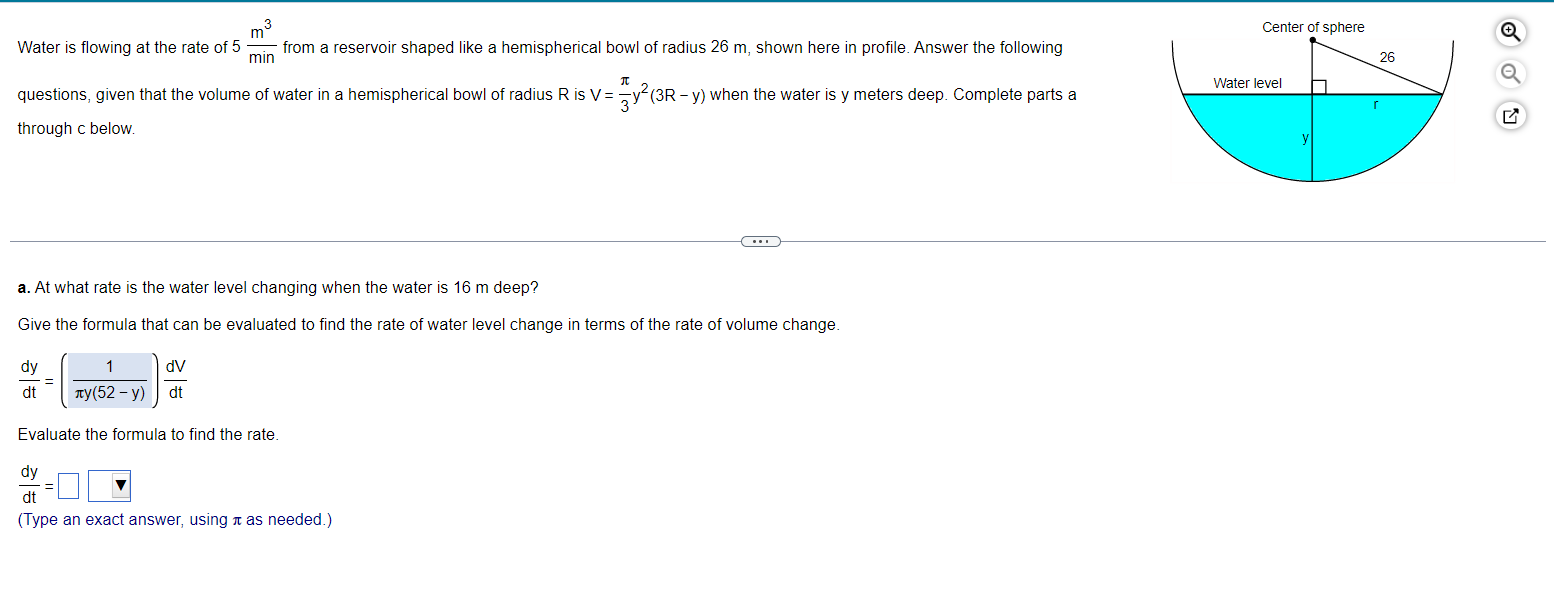Click the bottom icon in the right sidebar
The image size is (1554, 595).
(1510, 115)
